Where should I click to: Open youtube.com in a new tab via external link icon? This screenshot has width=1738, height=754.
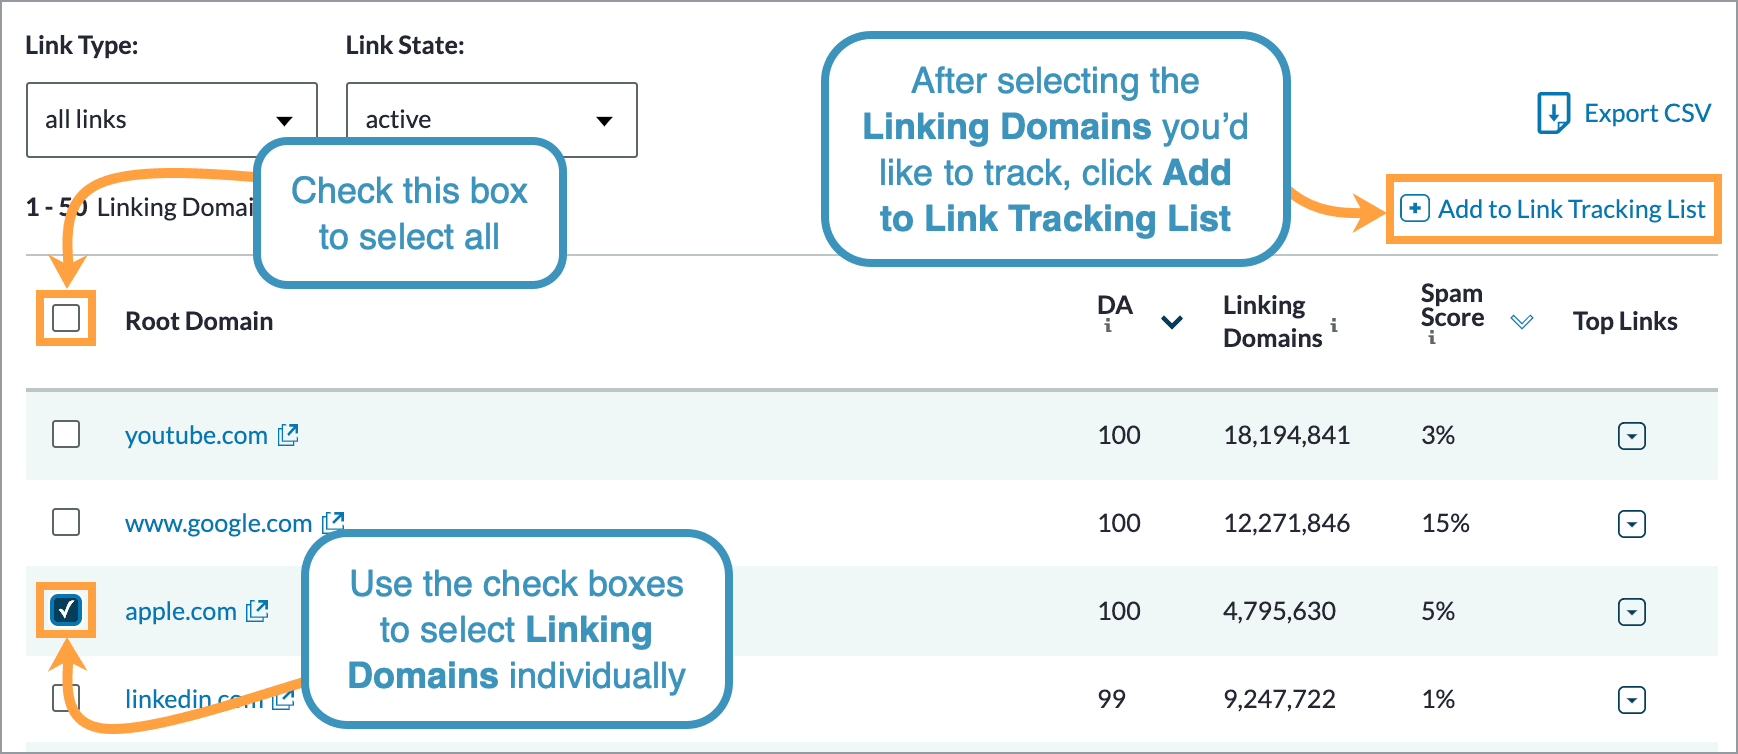[290, 434]
